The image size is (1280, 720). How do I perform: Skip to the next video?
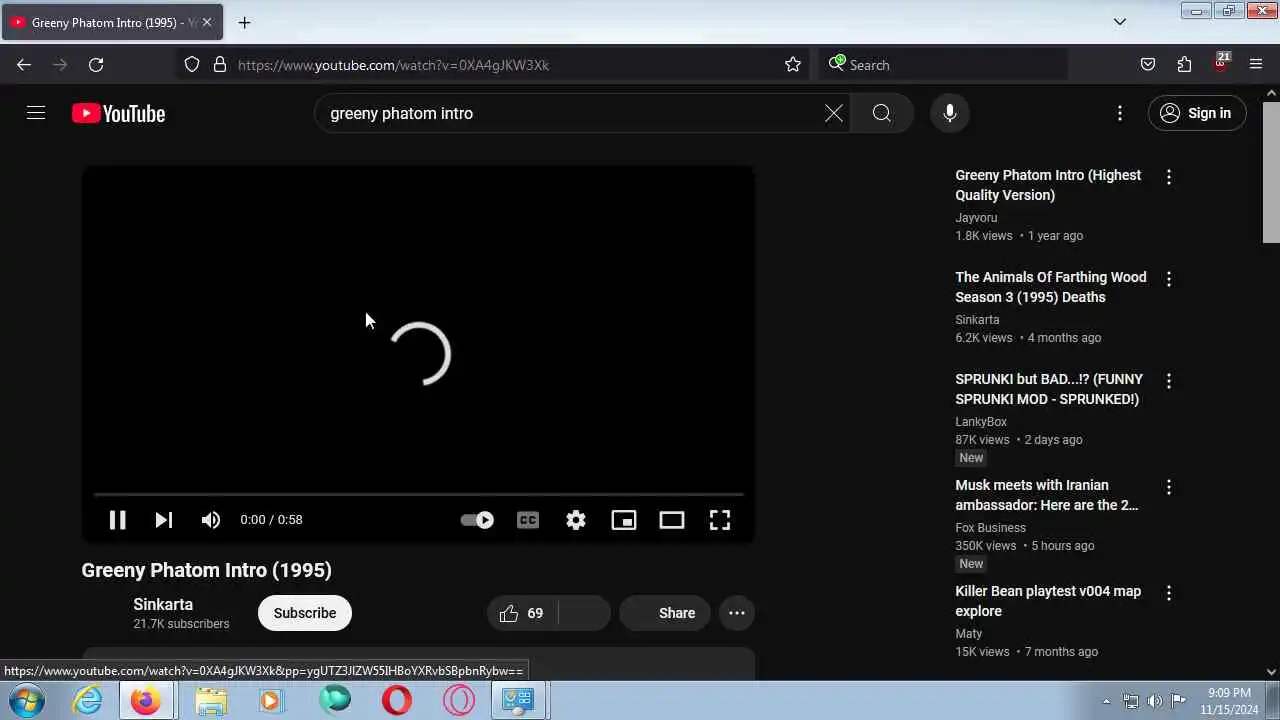pos(164,520)
